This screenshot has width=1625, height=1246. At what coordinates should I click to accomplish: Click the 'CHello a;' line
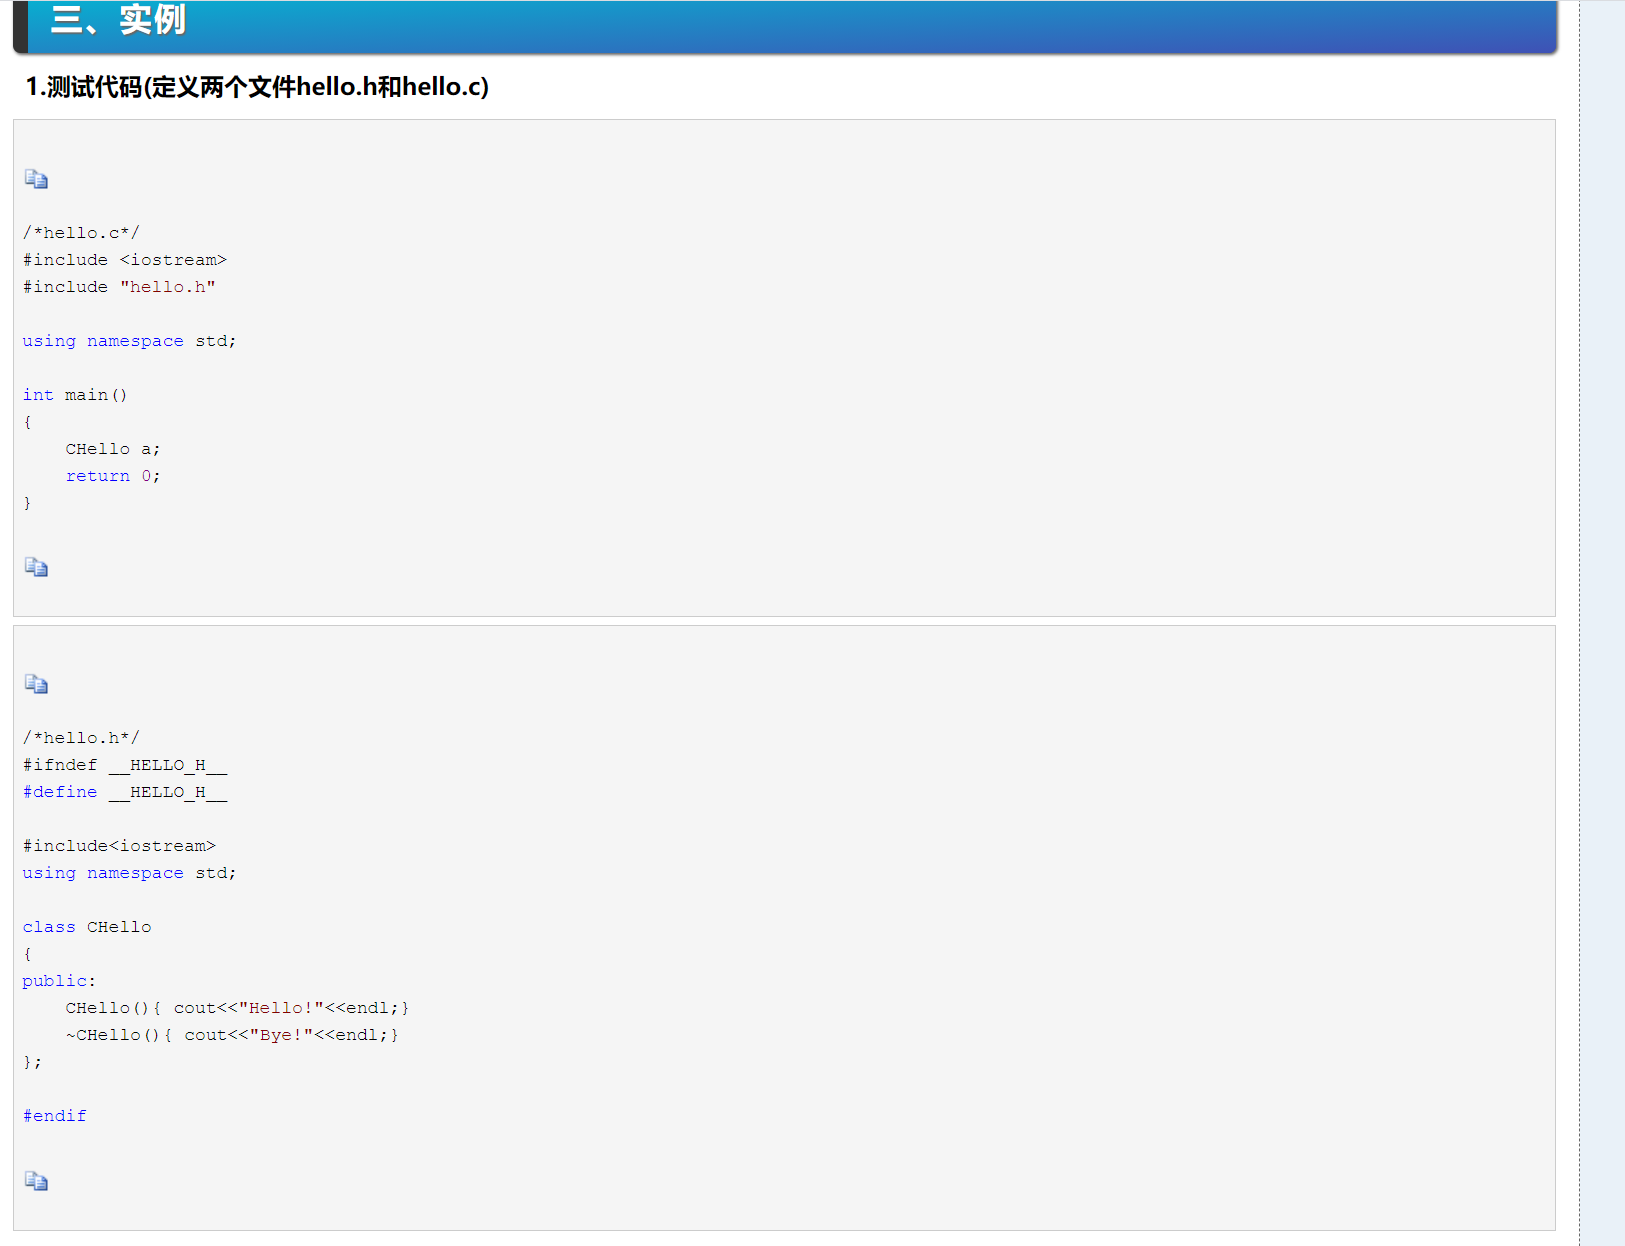tap(113, 449)
